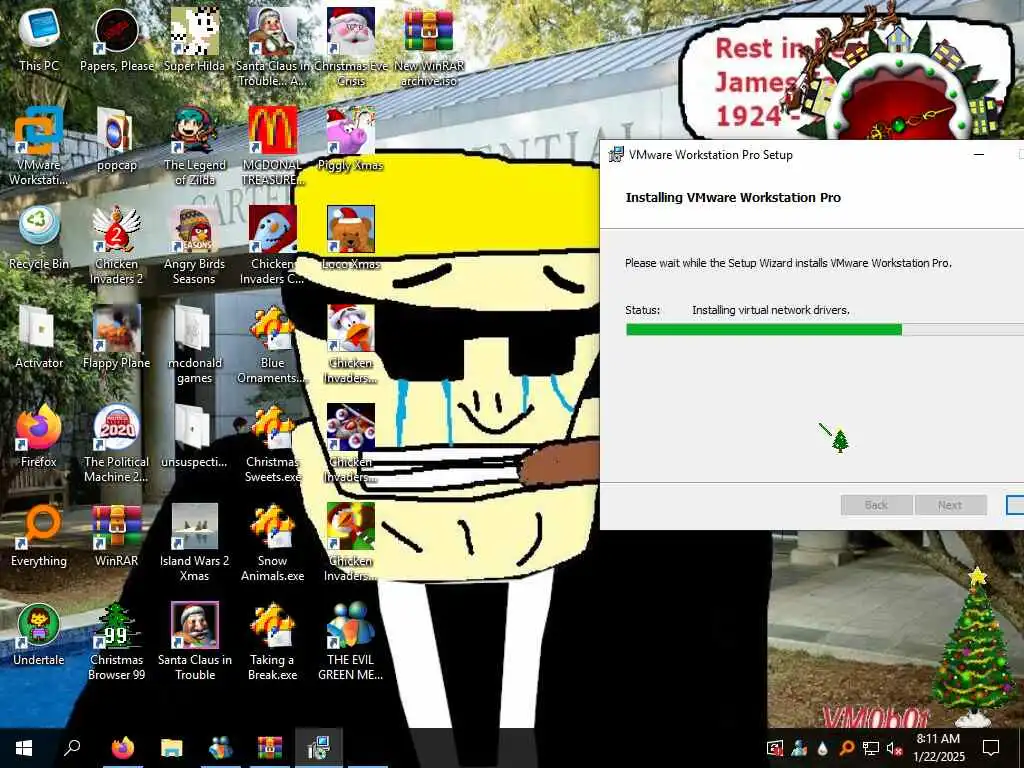Screen dimensions: 1024x768
Task: Open the network tray icon
Action: tap(870, 748)
